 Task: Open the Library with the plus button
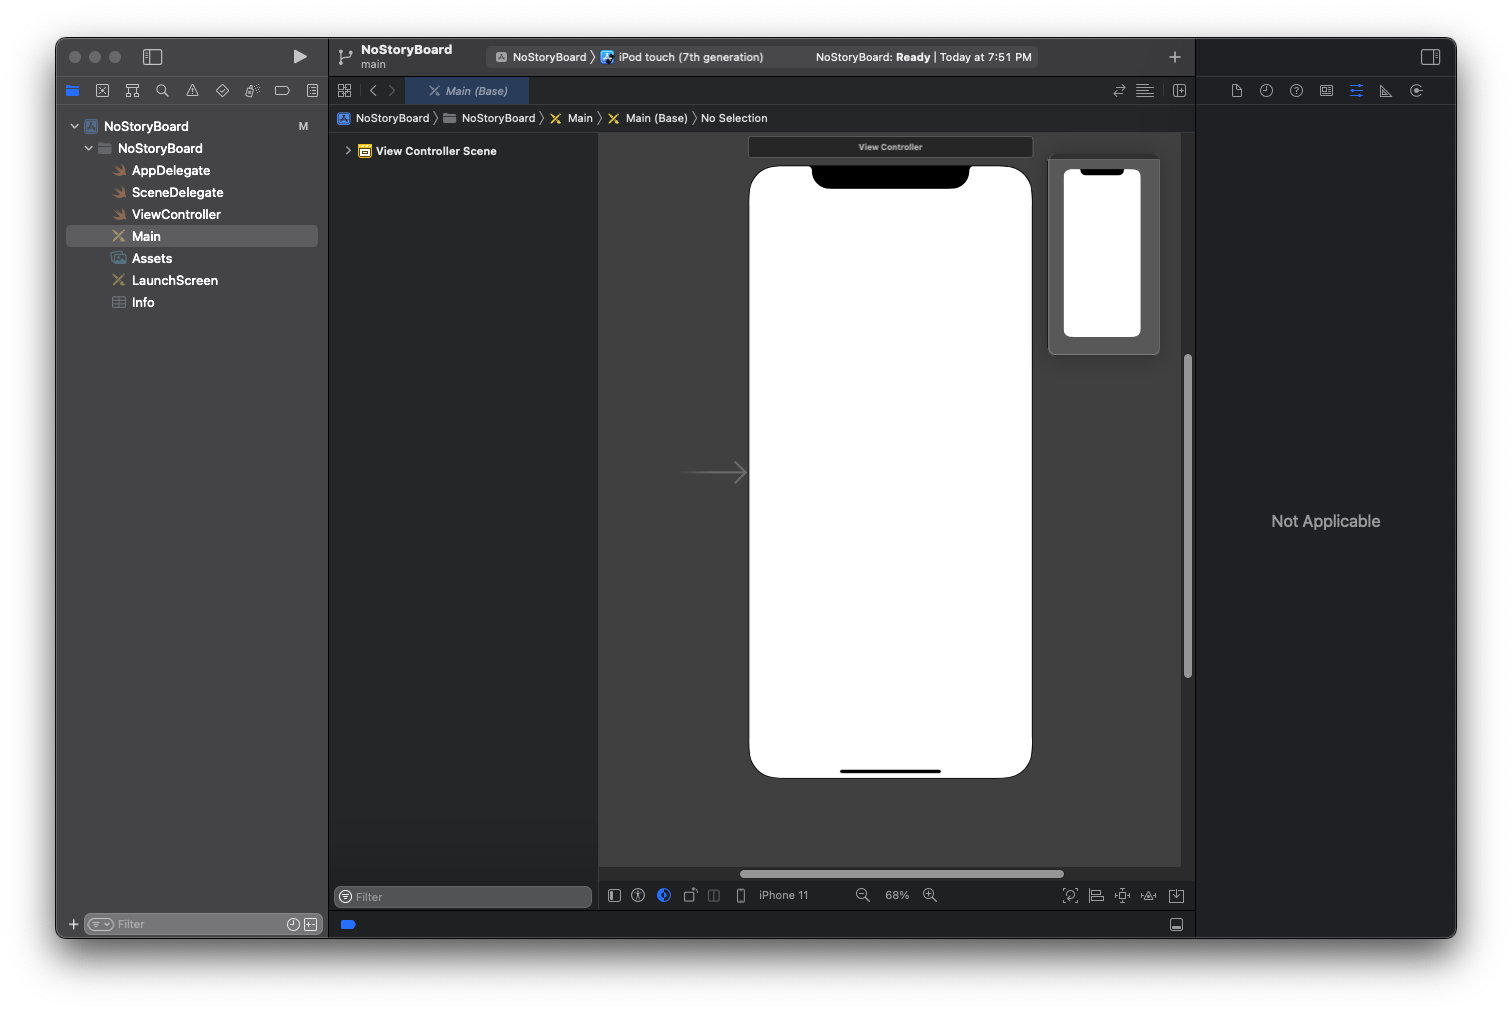pyautogui.click(x=1175, y=57)
